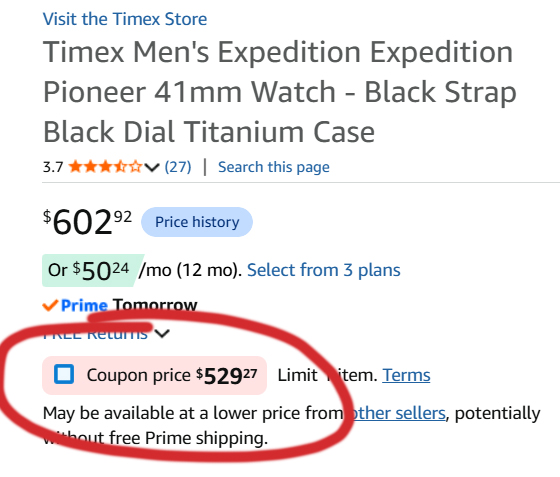Click the Limit 1 item text
Viewport: 560px width, 477px height.
pyautogui.click(x=328, y=375)
